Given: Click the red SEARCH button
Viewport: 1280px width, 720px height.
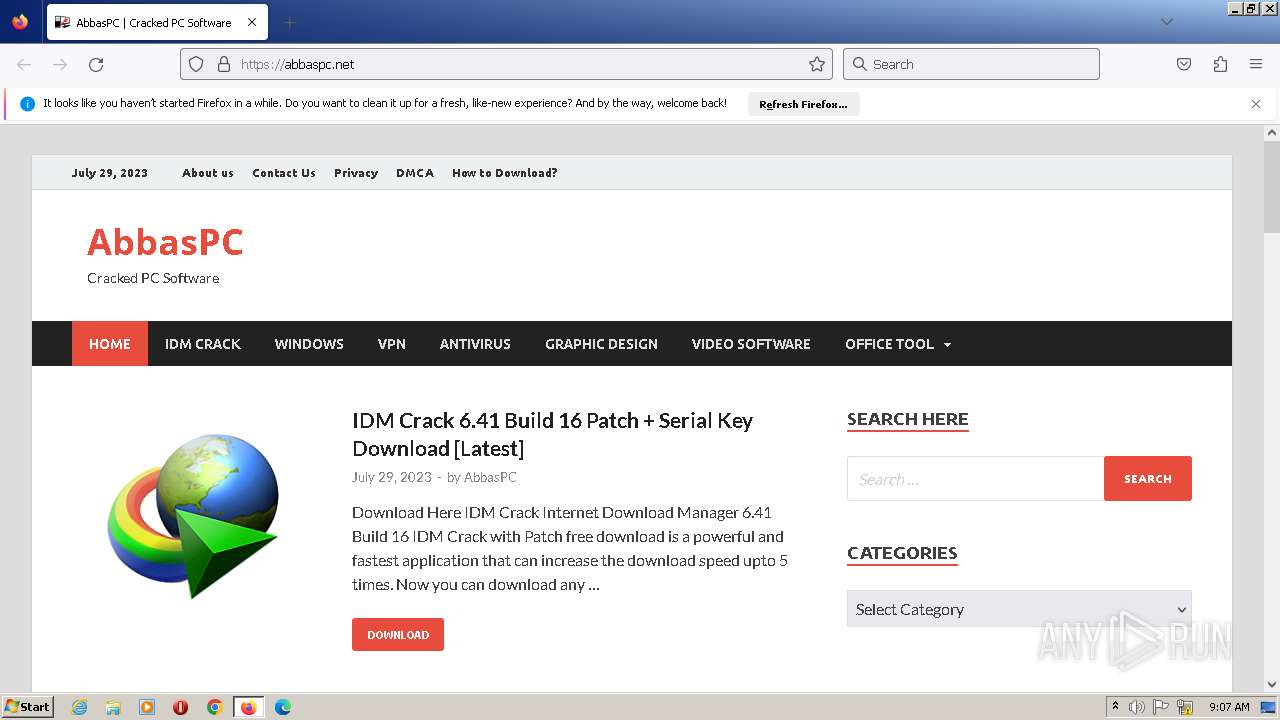Looking at the screenshot, I should [x=1148, y=478].
